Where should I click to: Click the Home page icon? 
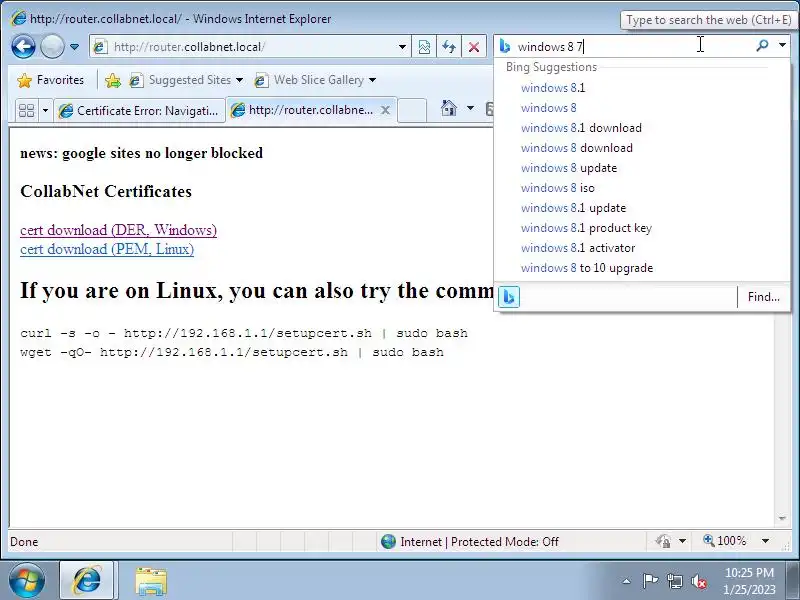449,108
